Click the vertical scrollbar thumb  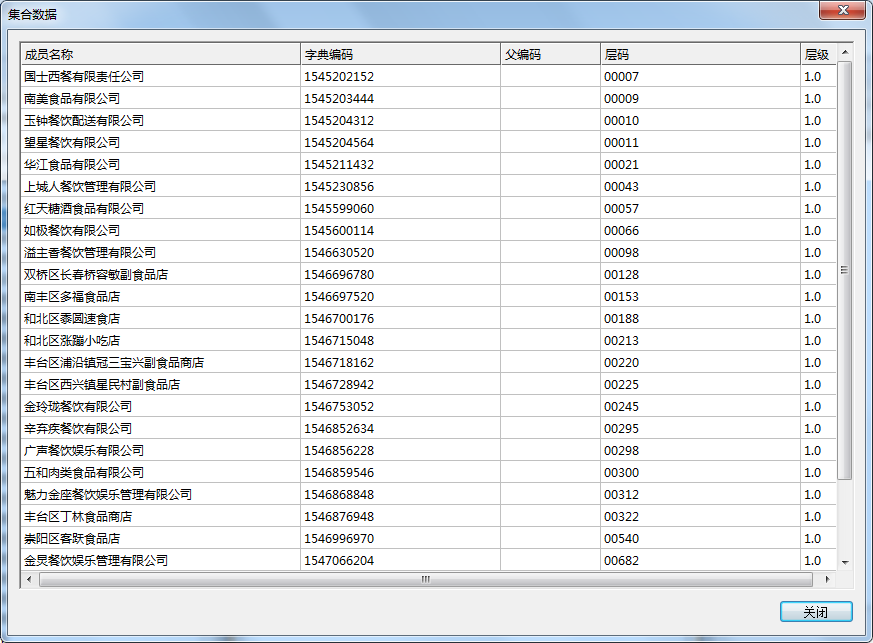coord(845,270)
